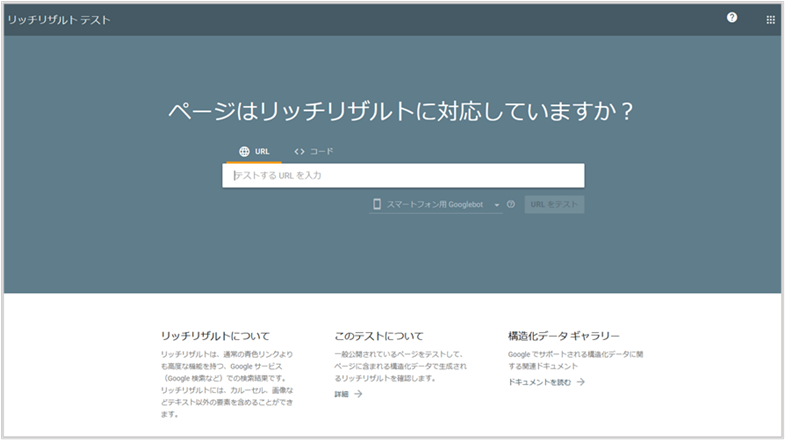785x440 pixels.
Task: Click the 構造化データ ギャラリー heading
Action: [x=564, y=336]
